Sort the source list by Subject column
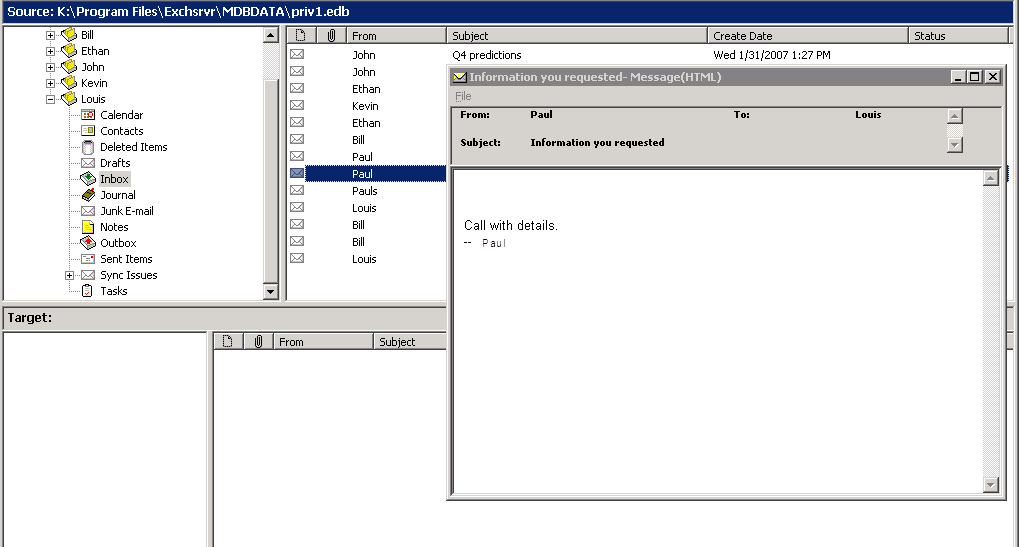1019x547 pixels. coord(576,36)
